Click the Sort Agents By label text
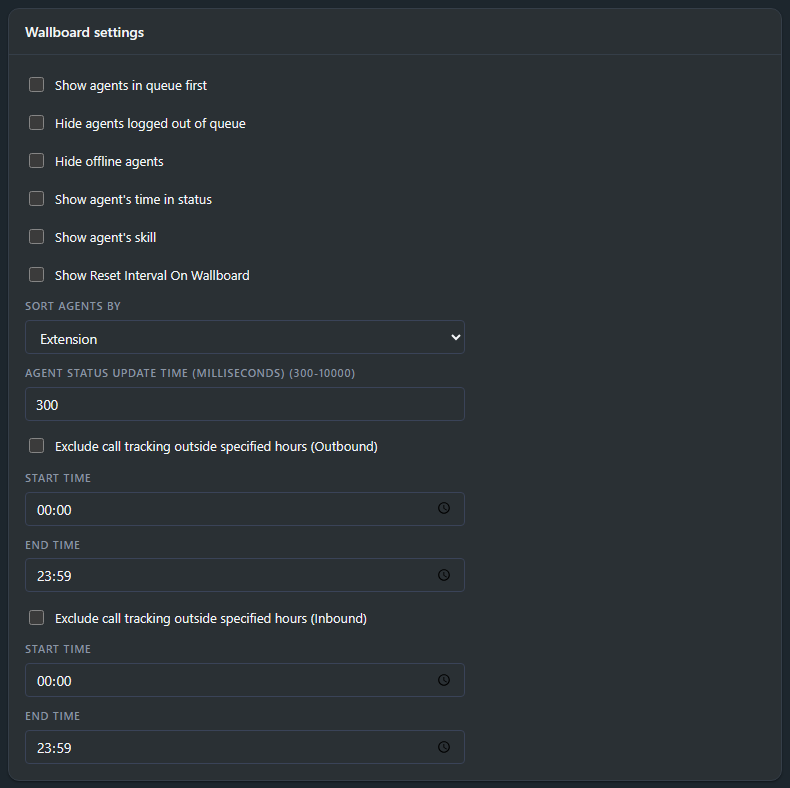 pyautogui.click(x=73, y=306)
